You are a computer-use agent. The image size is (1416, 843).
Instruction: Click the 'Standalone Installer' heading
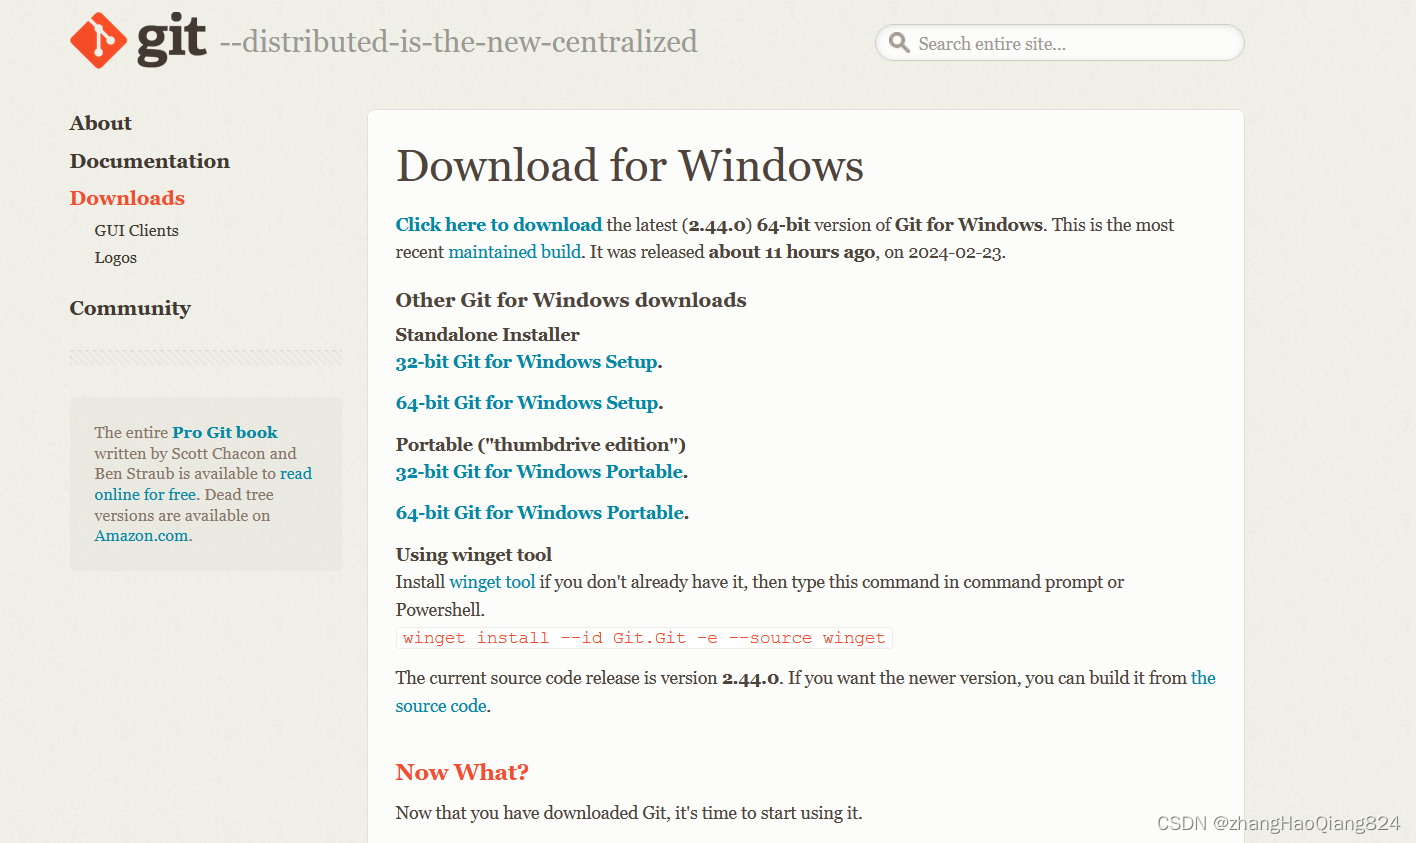click(x=488, y=335)
